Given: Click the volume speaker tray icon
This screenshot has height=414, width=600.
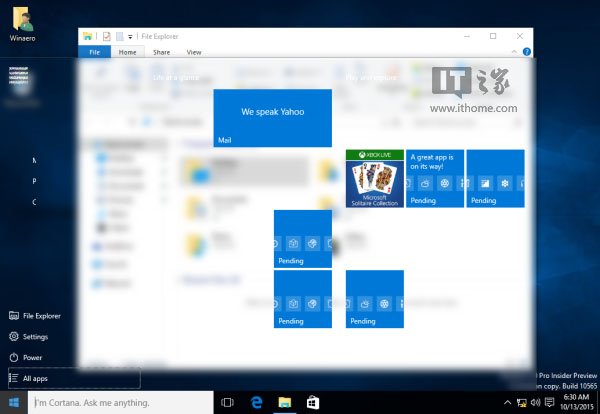Looking at the screenshot, I should point(533,403).
